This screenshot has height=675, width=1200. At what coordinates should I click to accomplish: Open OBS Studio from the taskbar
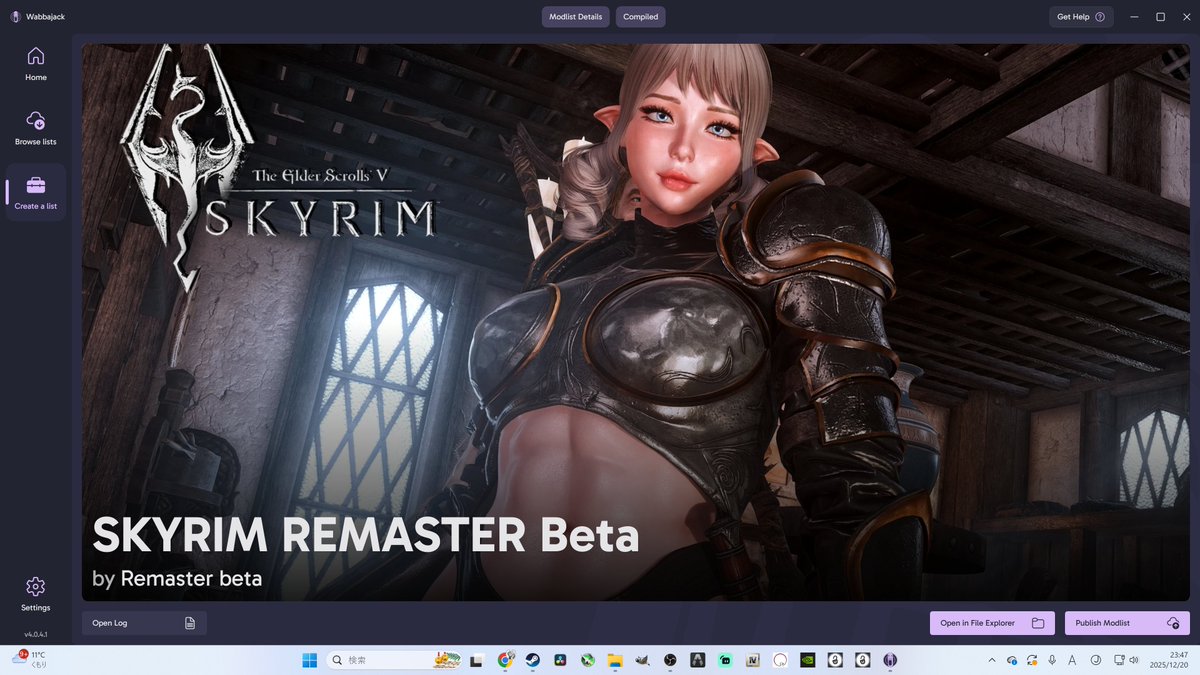[670, 660]
